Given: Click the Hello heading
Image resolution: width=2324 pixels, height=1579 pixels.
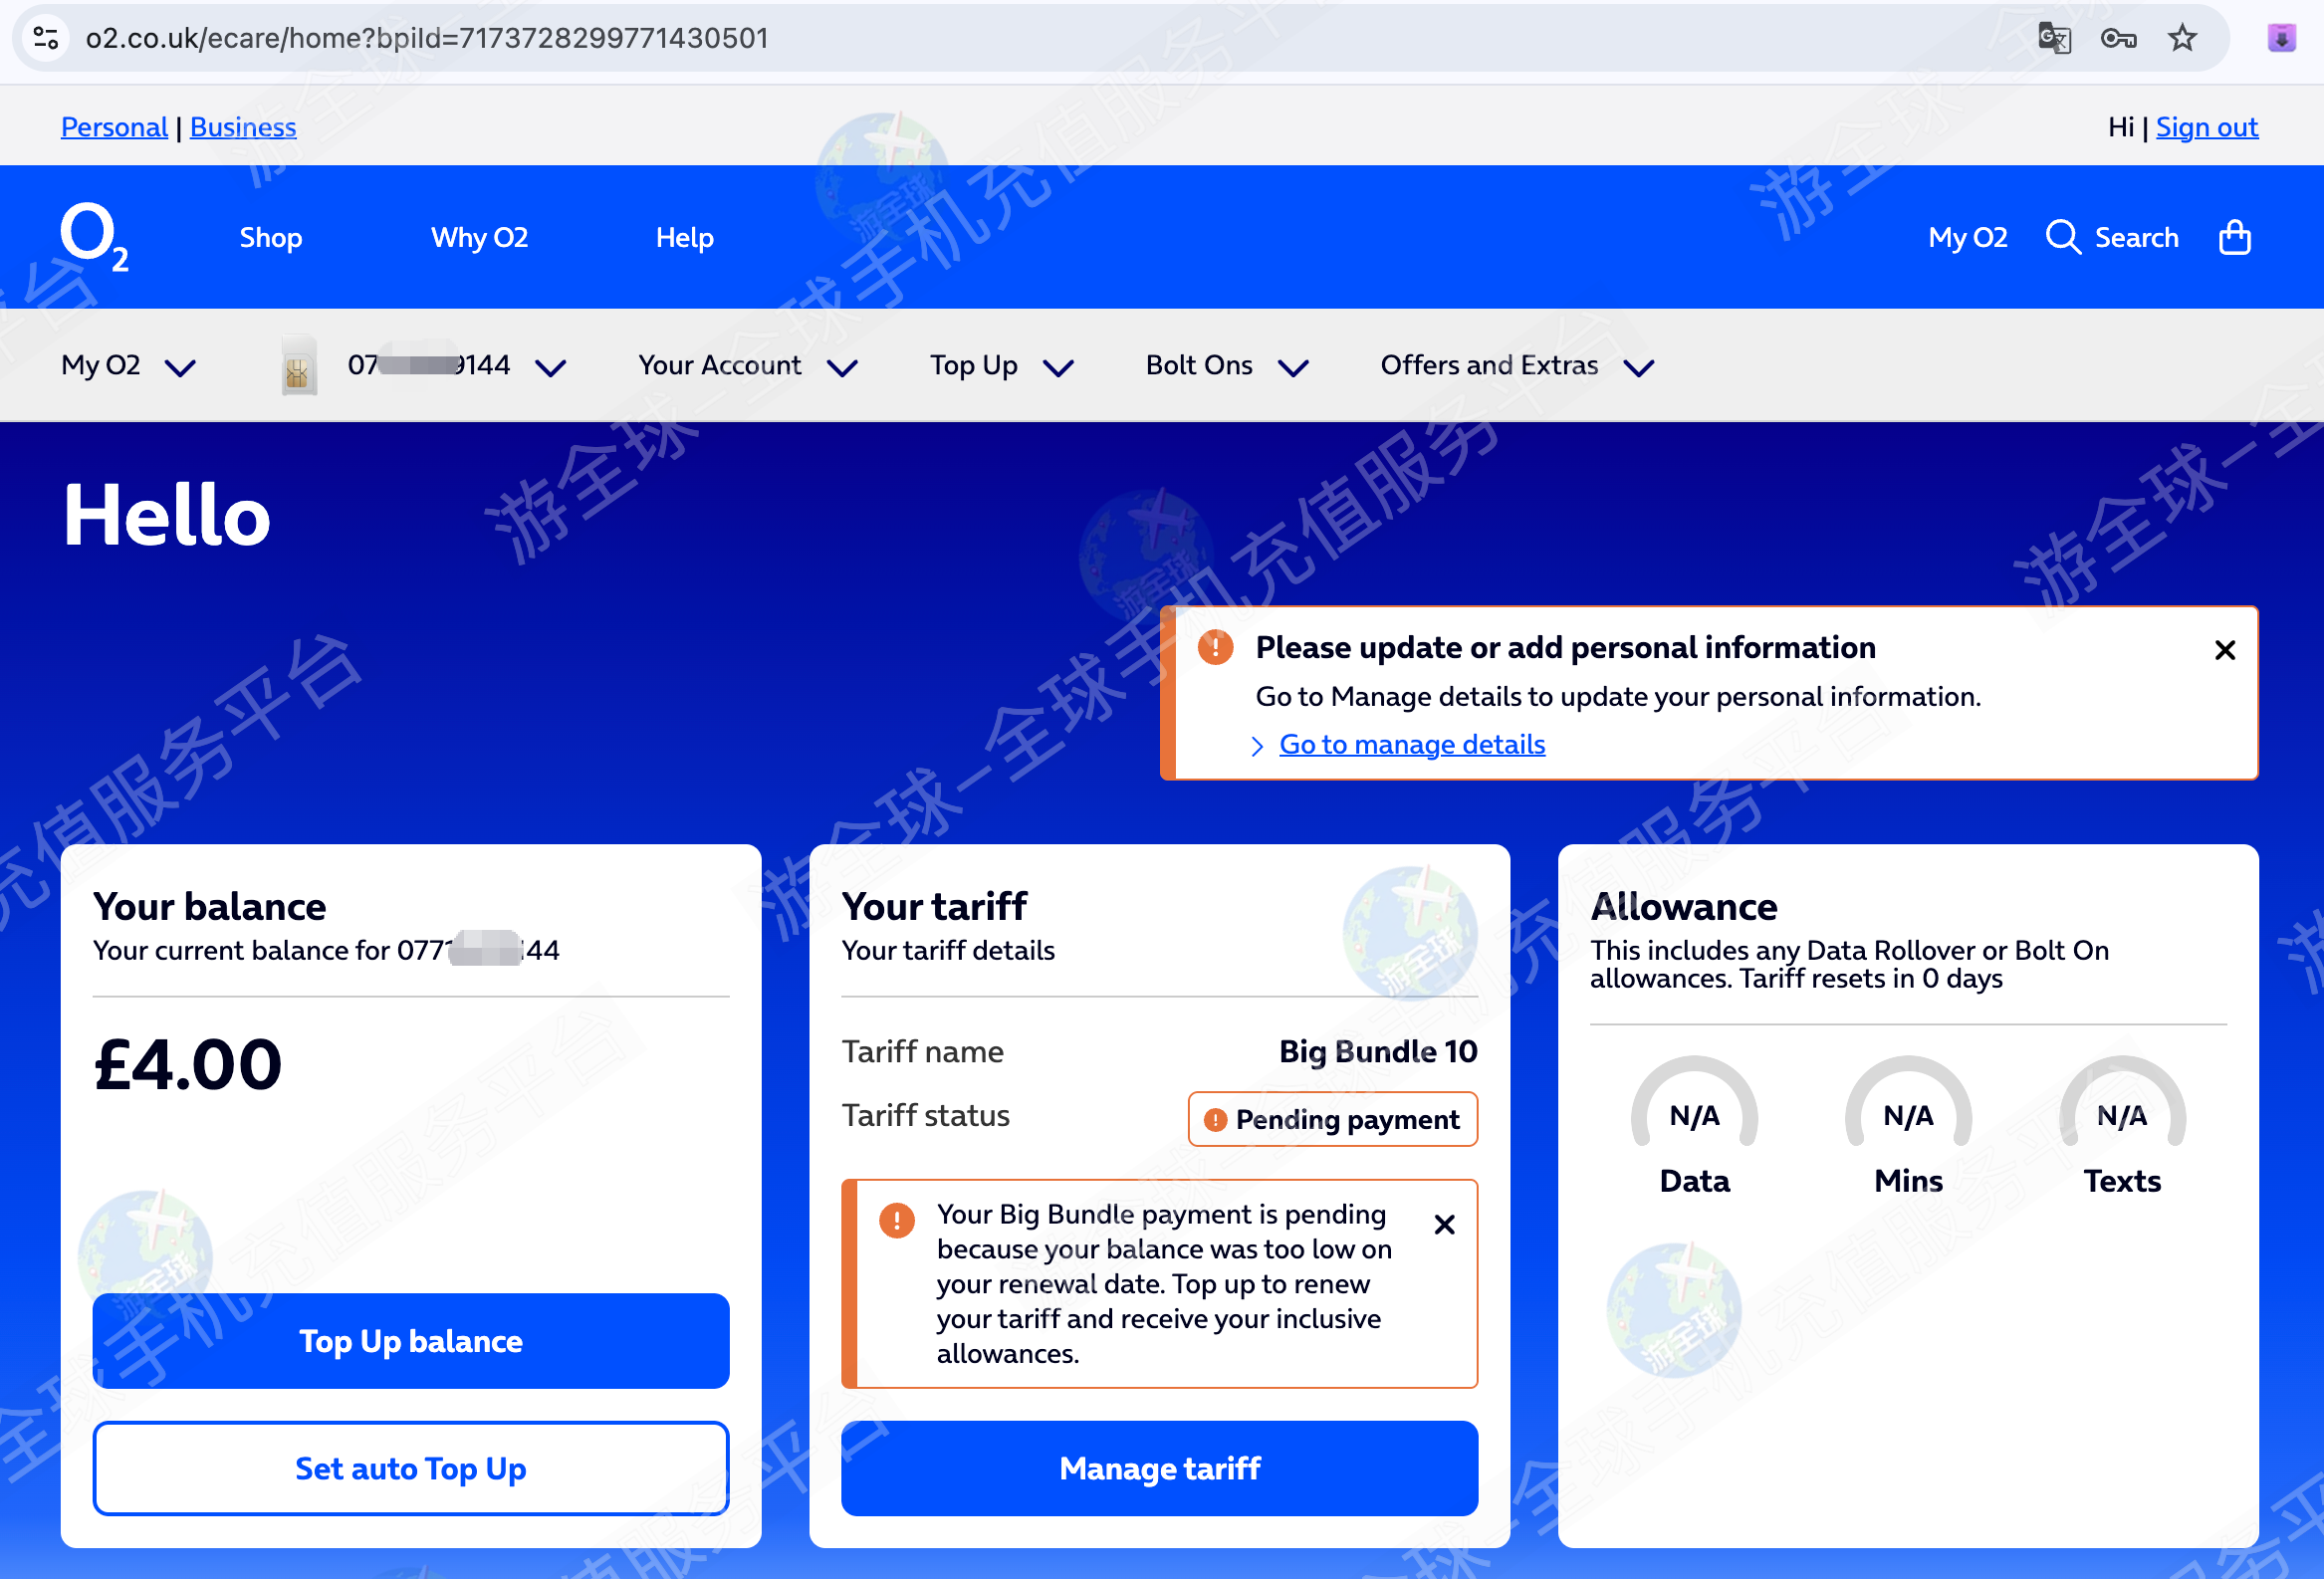Looking at the screenshot, I should [167, 515].
